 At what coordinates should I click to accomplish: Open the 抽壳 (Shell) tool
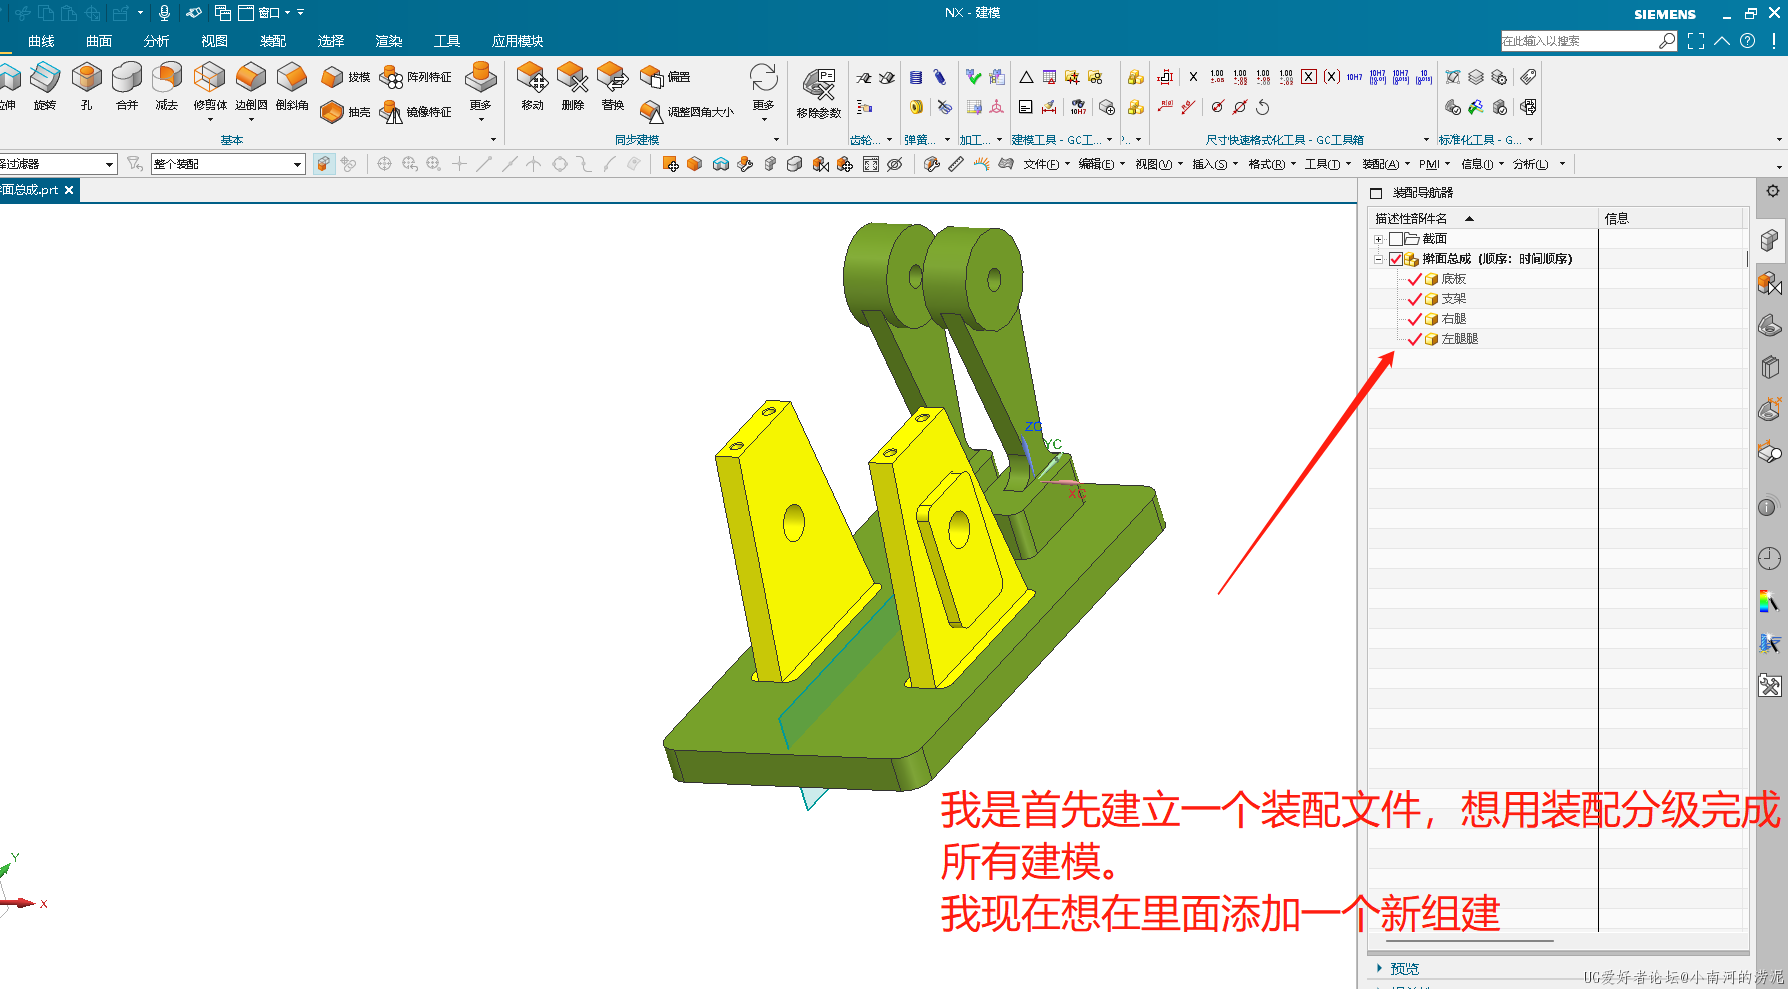pyautogui.click(x=346, y=112)
